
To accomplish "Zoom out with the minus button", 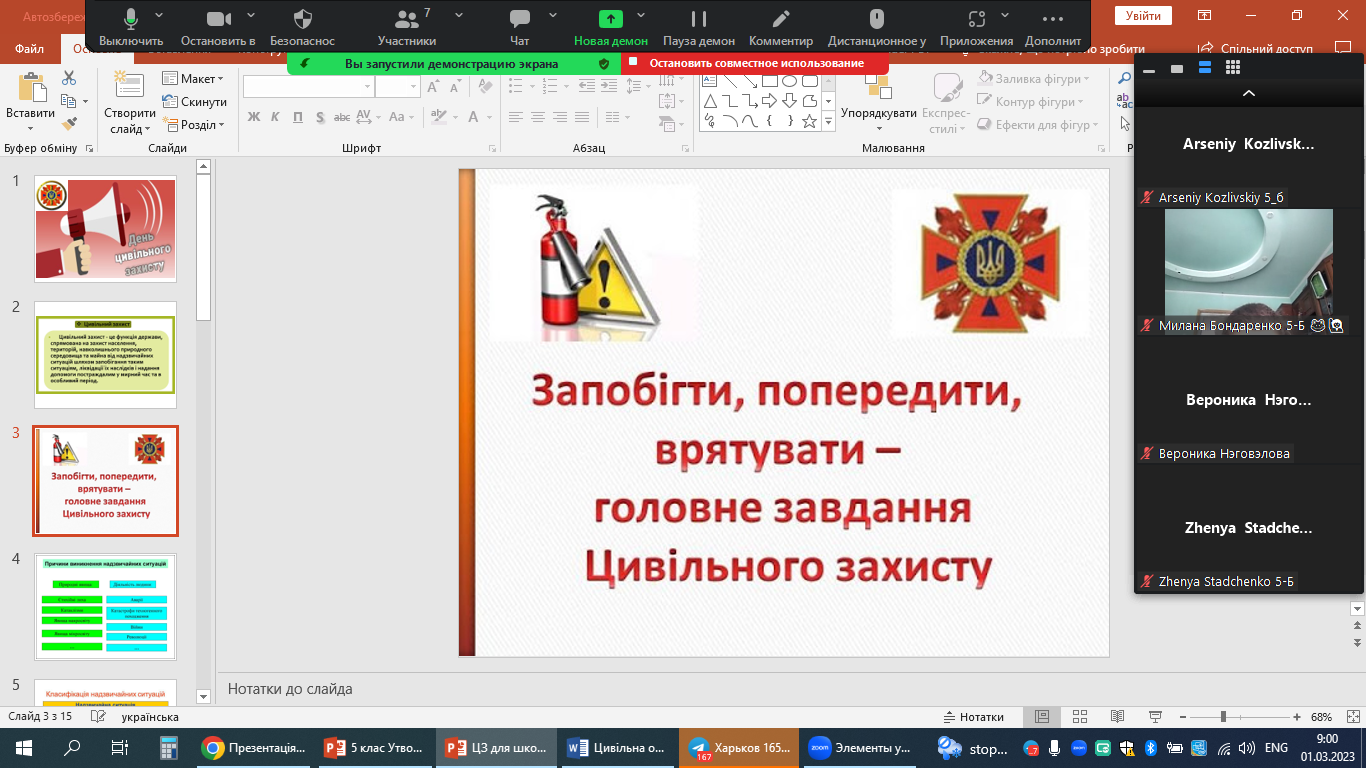I will (x=1183, y=717).
